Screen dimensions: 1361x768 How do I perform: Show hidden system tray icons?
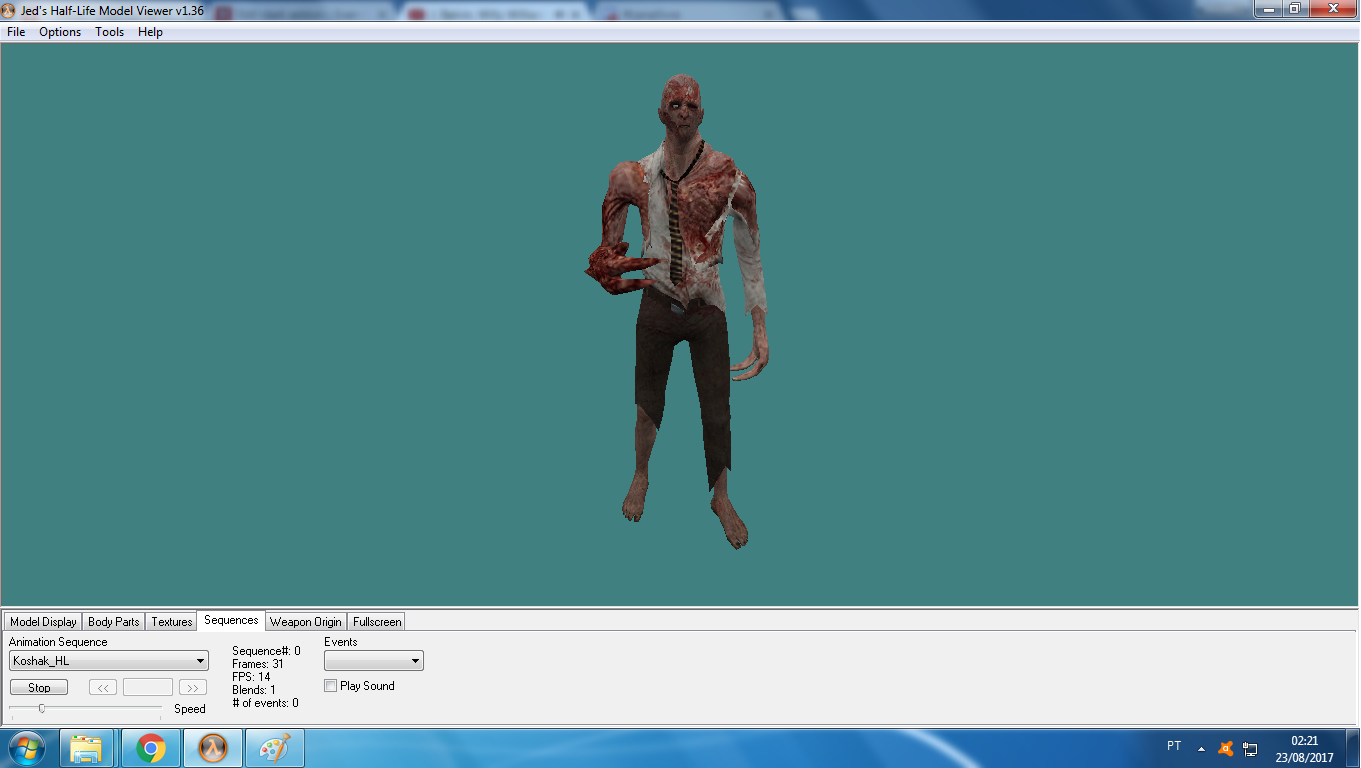point(1201,748)
